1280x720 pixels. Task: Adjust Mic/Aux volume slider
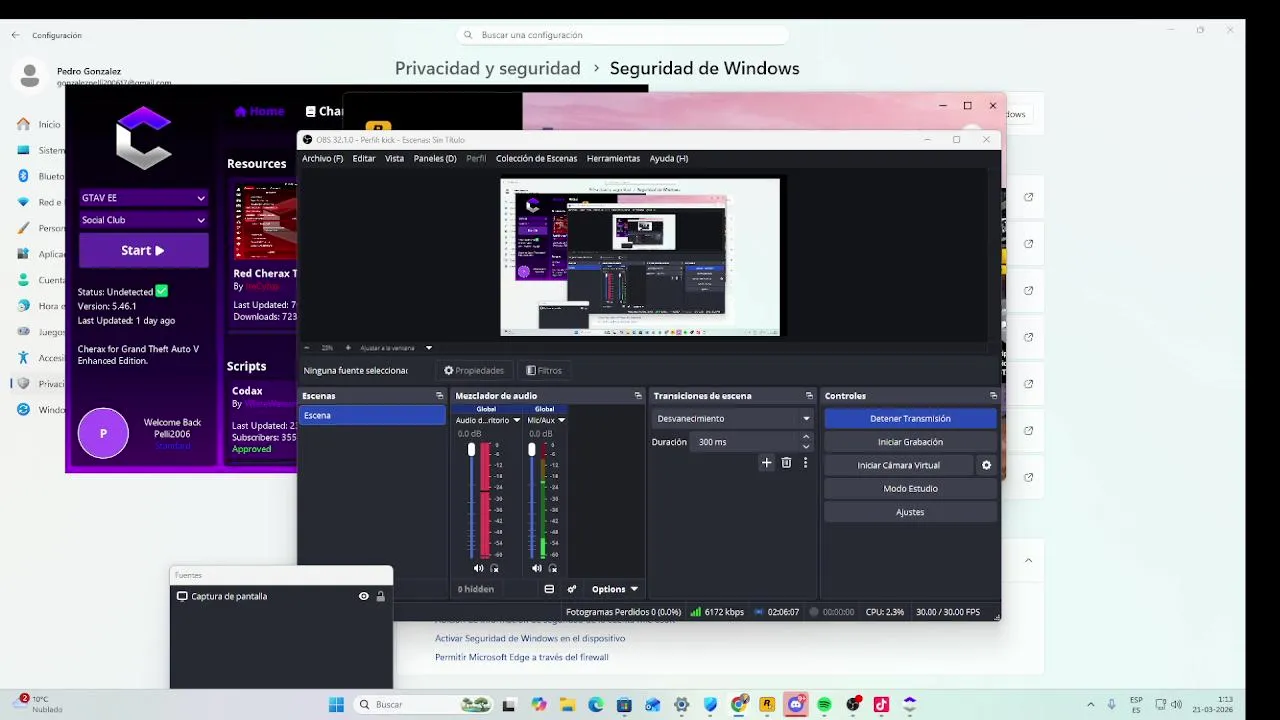531,449
